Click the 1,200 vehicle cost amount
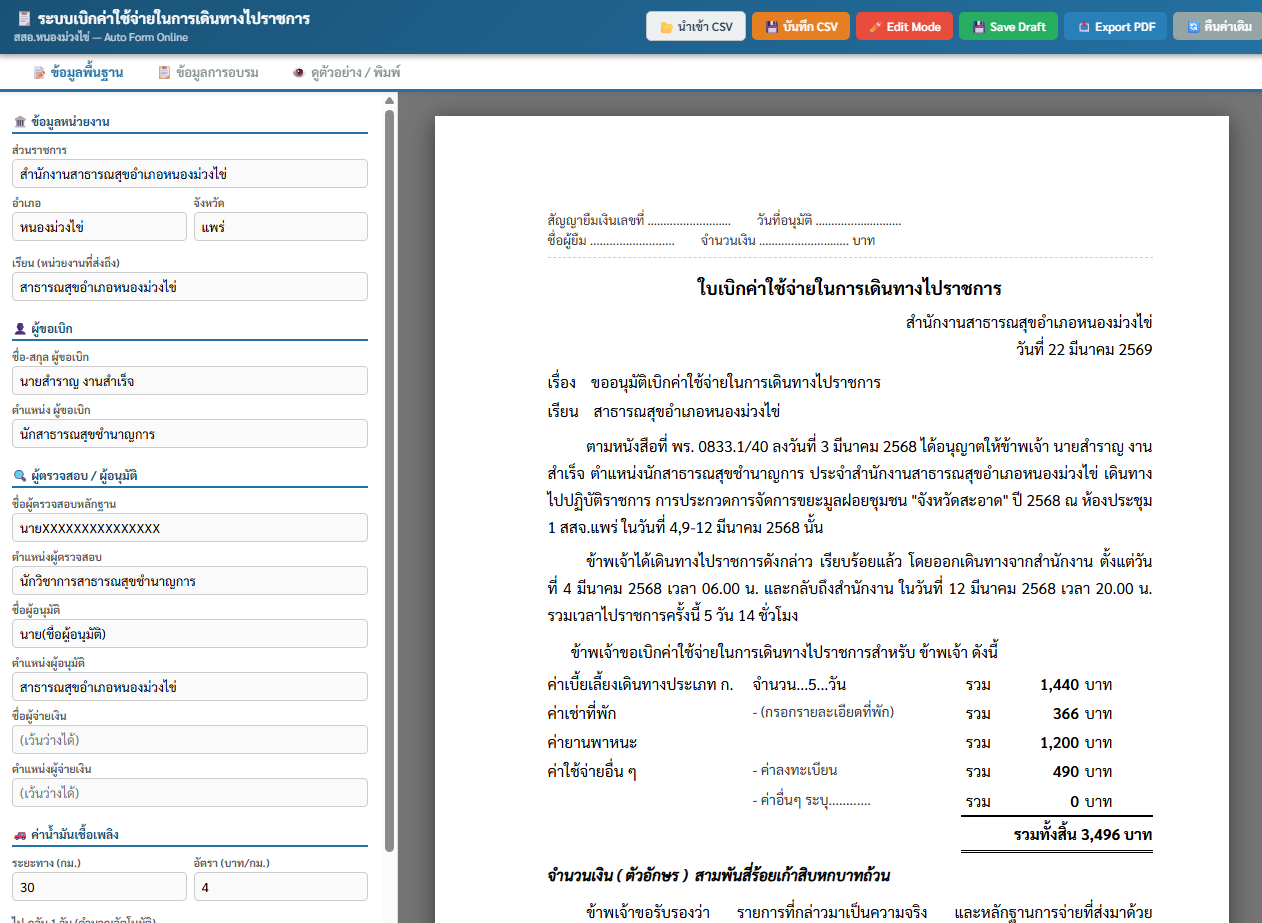Screen dimensions: 1262x923 (1059, 743)
